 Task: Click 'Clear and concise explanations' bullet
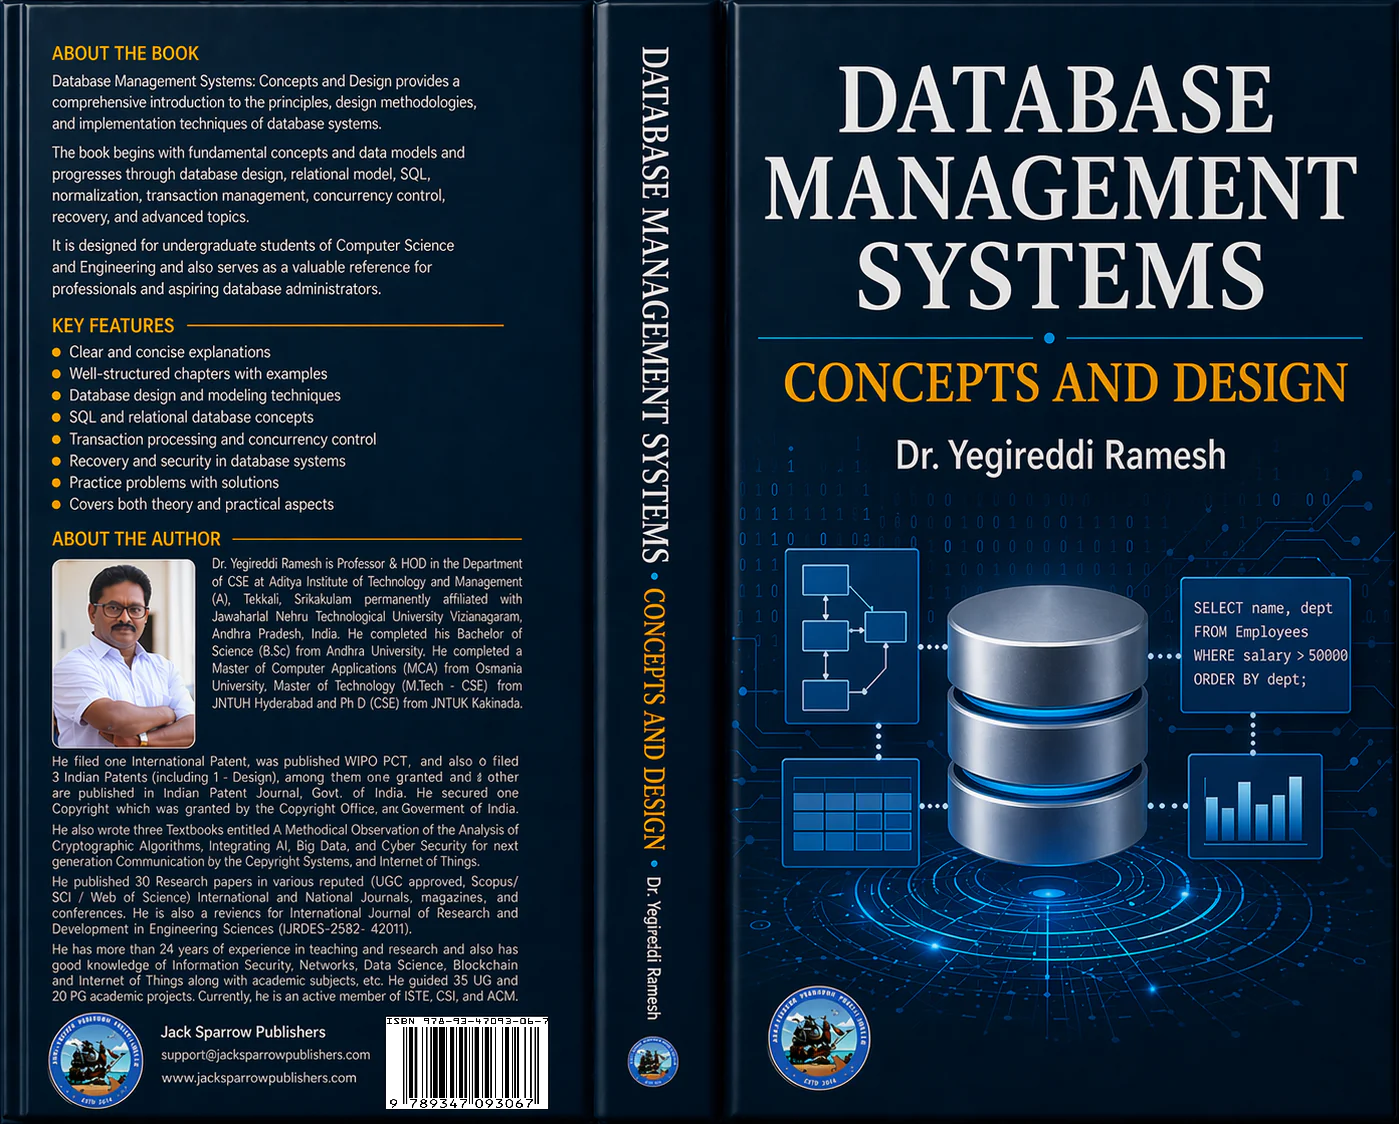(161, 352)
